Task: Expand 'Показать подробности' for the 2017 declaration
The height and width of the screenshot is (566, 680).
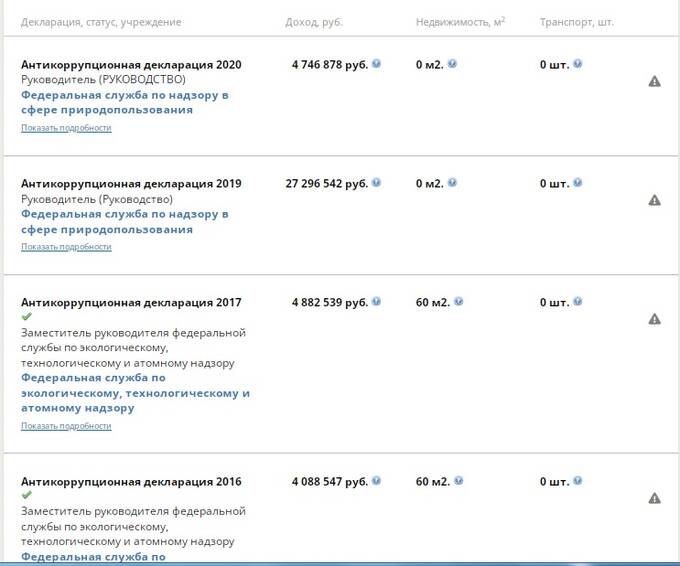Action: pos(66,426)
